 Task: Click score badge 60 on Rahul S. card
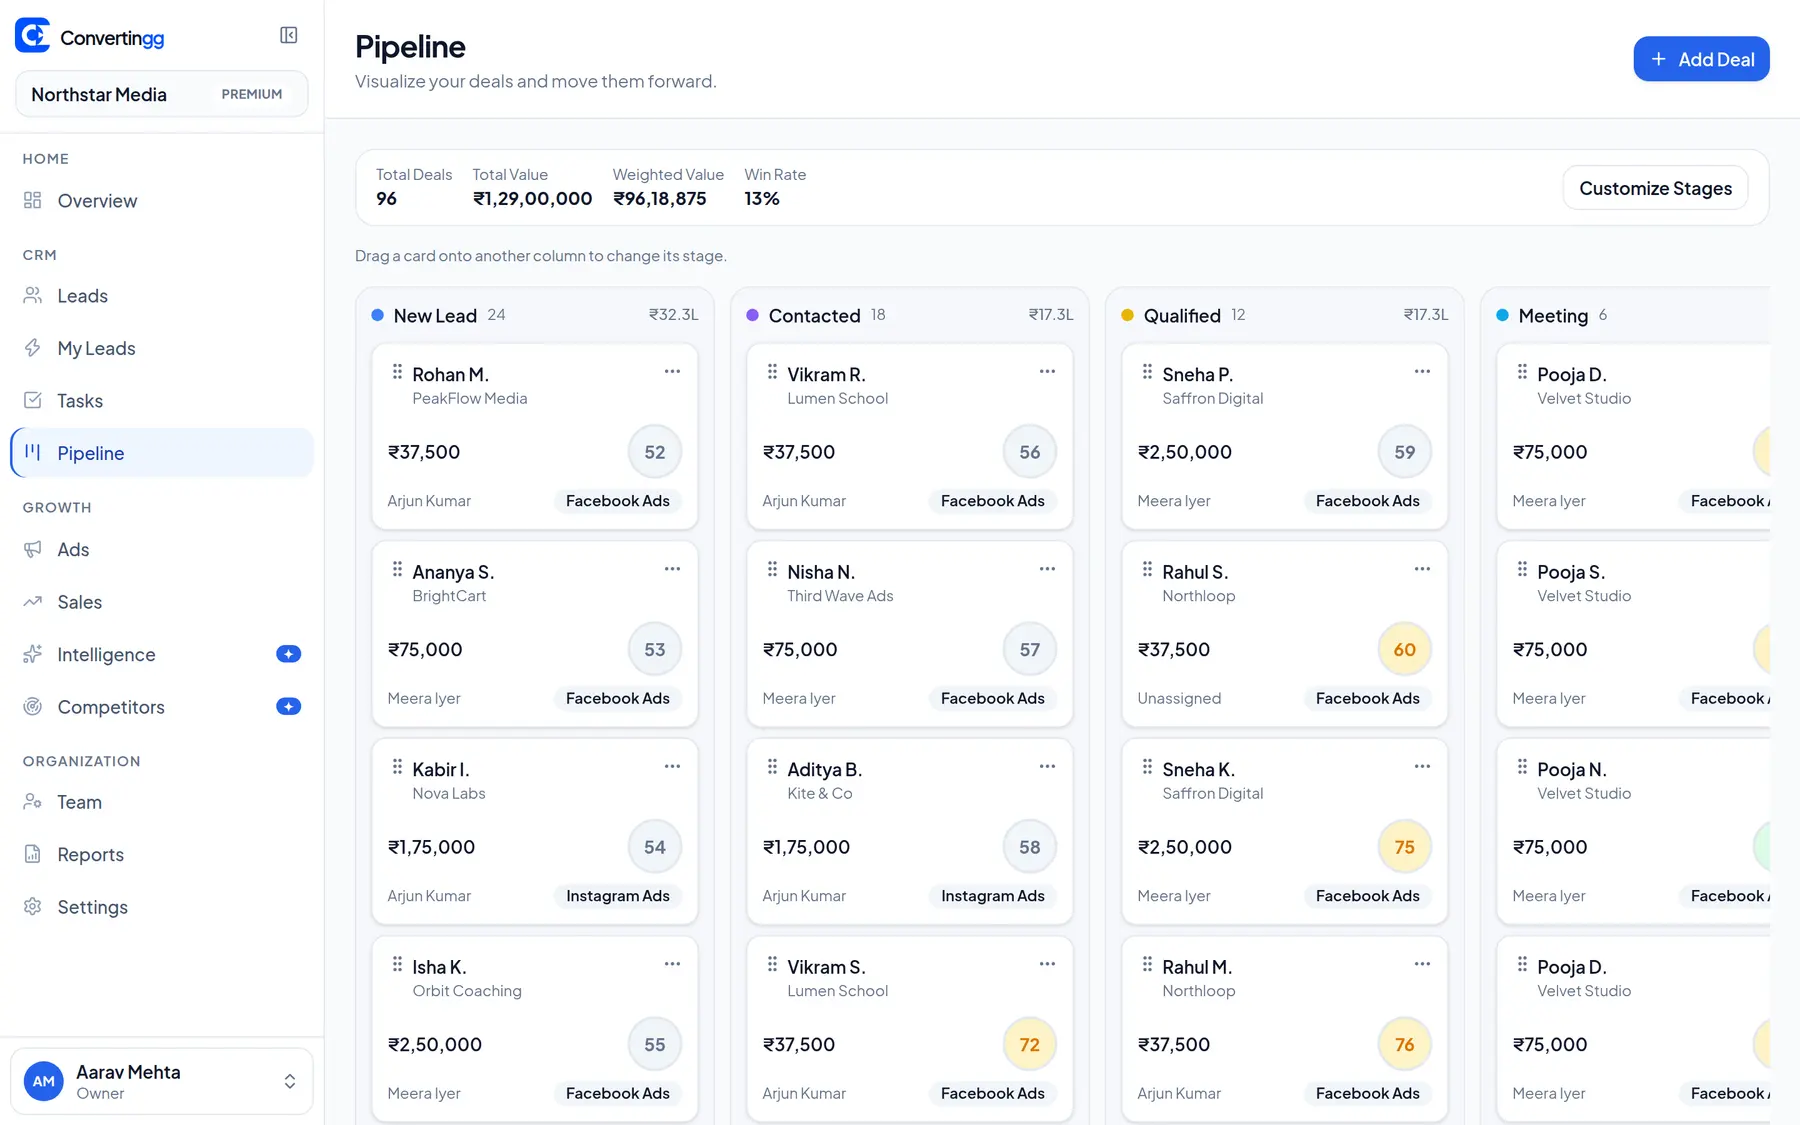click(1404, 650)
